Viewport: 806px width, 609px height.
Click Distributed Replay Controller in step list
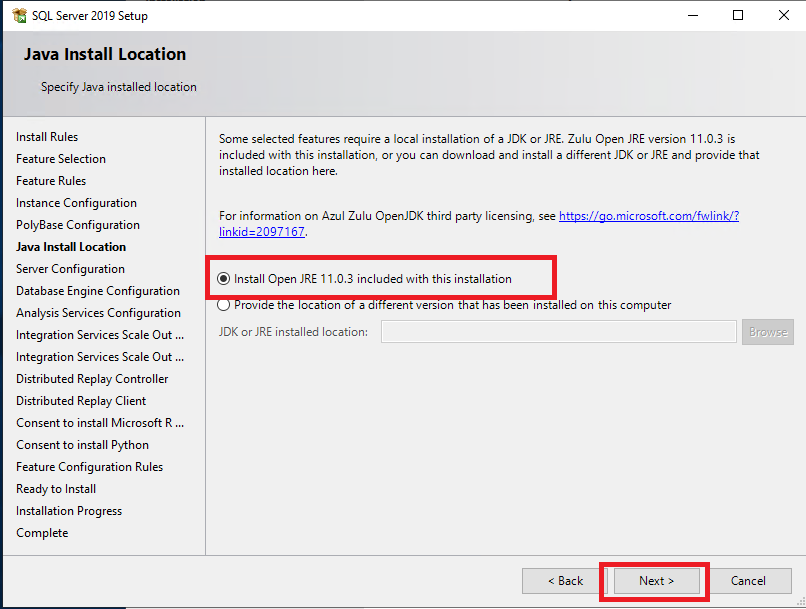92,379
